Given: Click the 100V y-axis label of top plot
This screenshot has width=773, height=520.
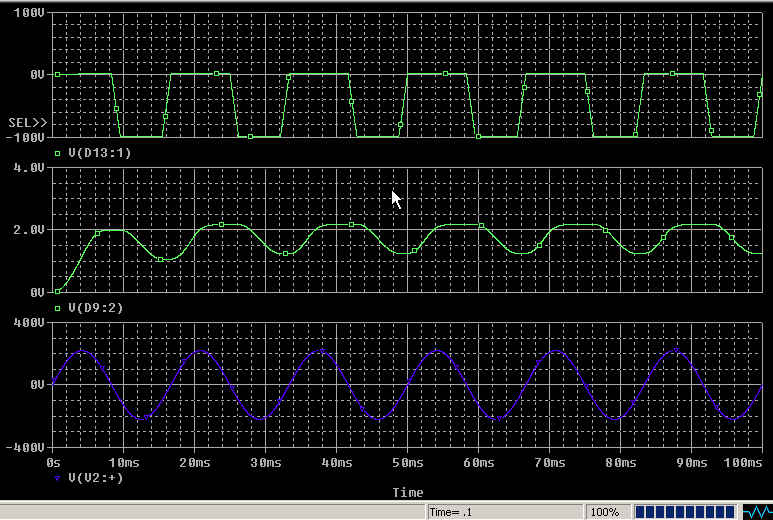Looking at the screenshot, I should coord(27,14).
